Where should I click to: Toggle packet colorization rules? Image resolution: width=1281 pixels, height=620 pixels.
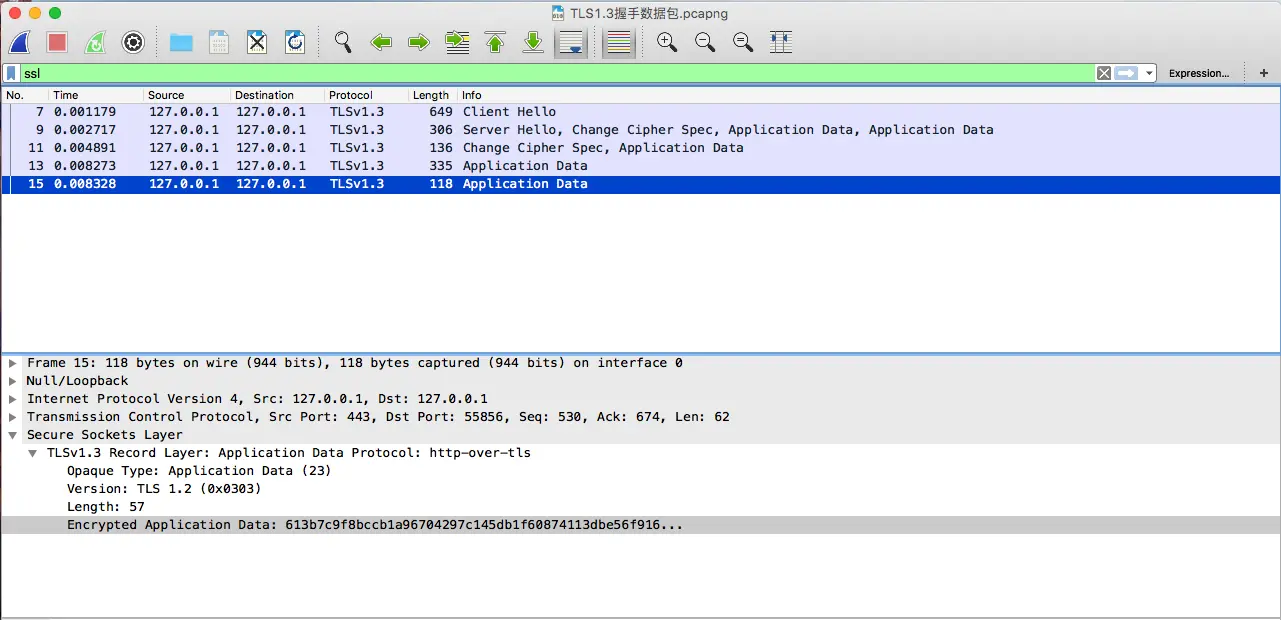[619, 43]
